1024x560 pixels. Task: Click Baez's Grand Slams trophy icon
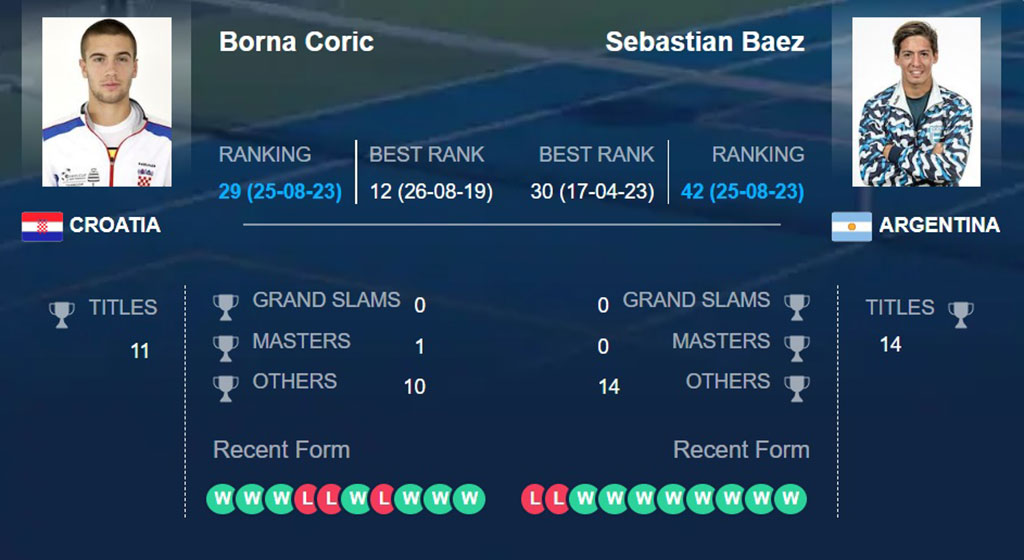click(797, 307)
